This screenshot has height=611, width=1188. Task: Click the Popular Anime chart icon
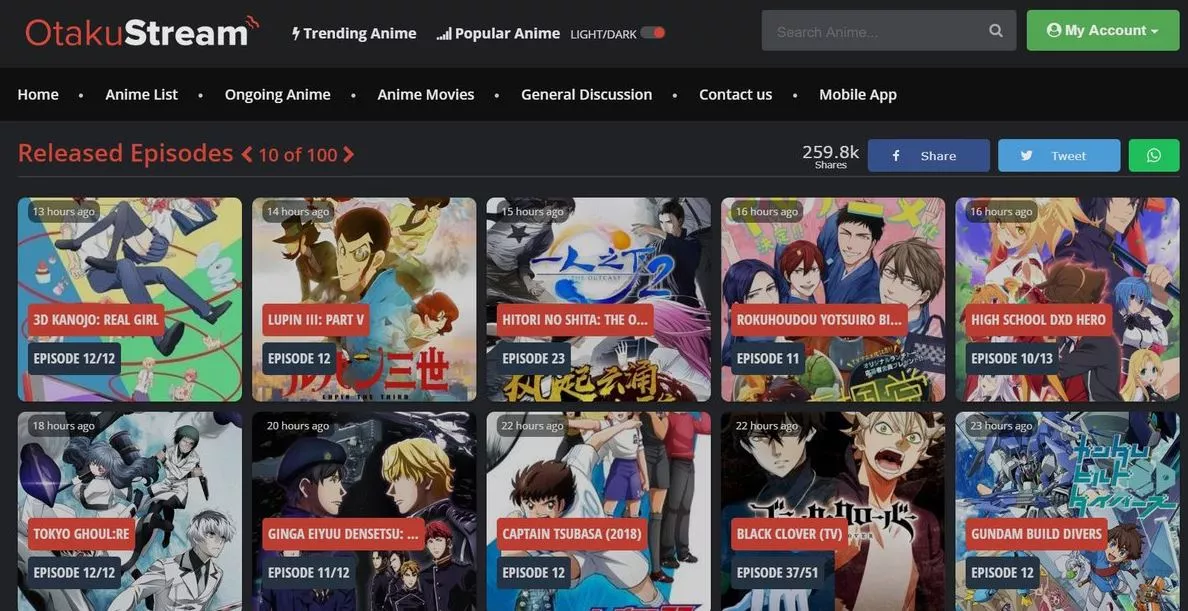443,32
